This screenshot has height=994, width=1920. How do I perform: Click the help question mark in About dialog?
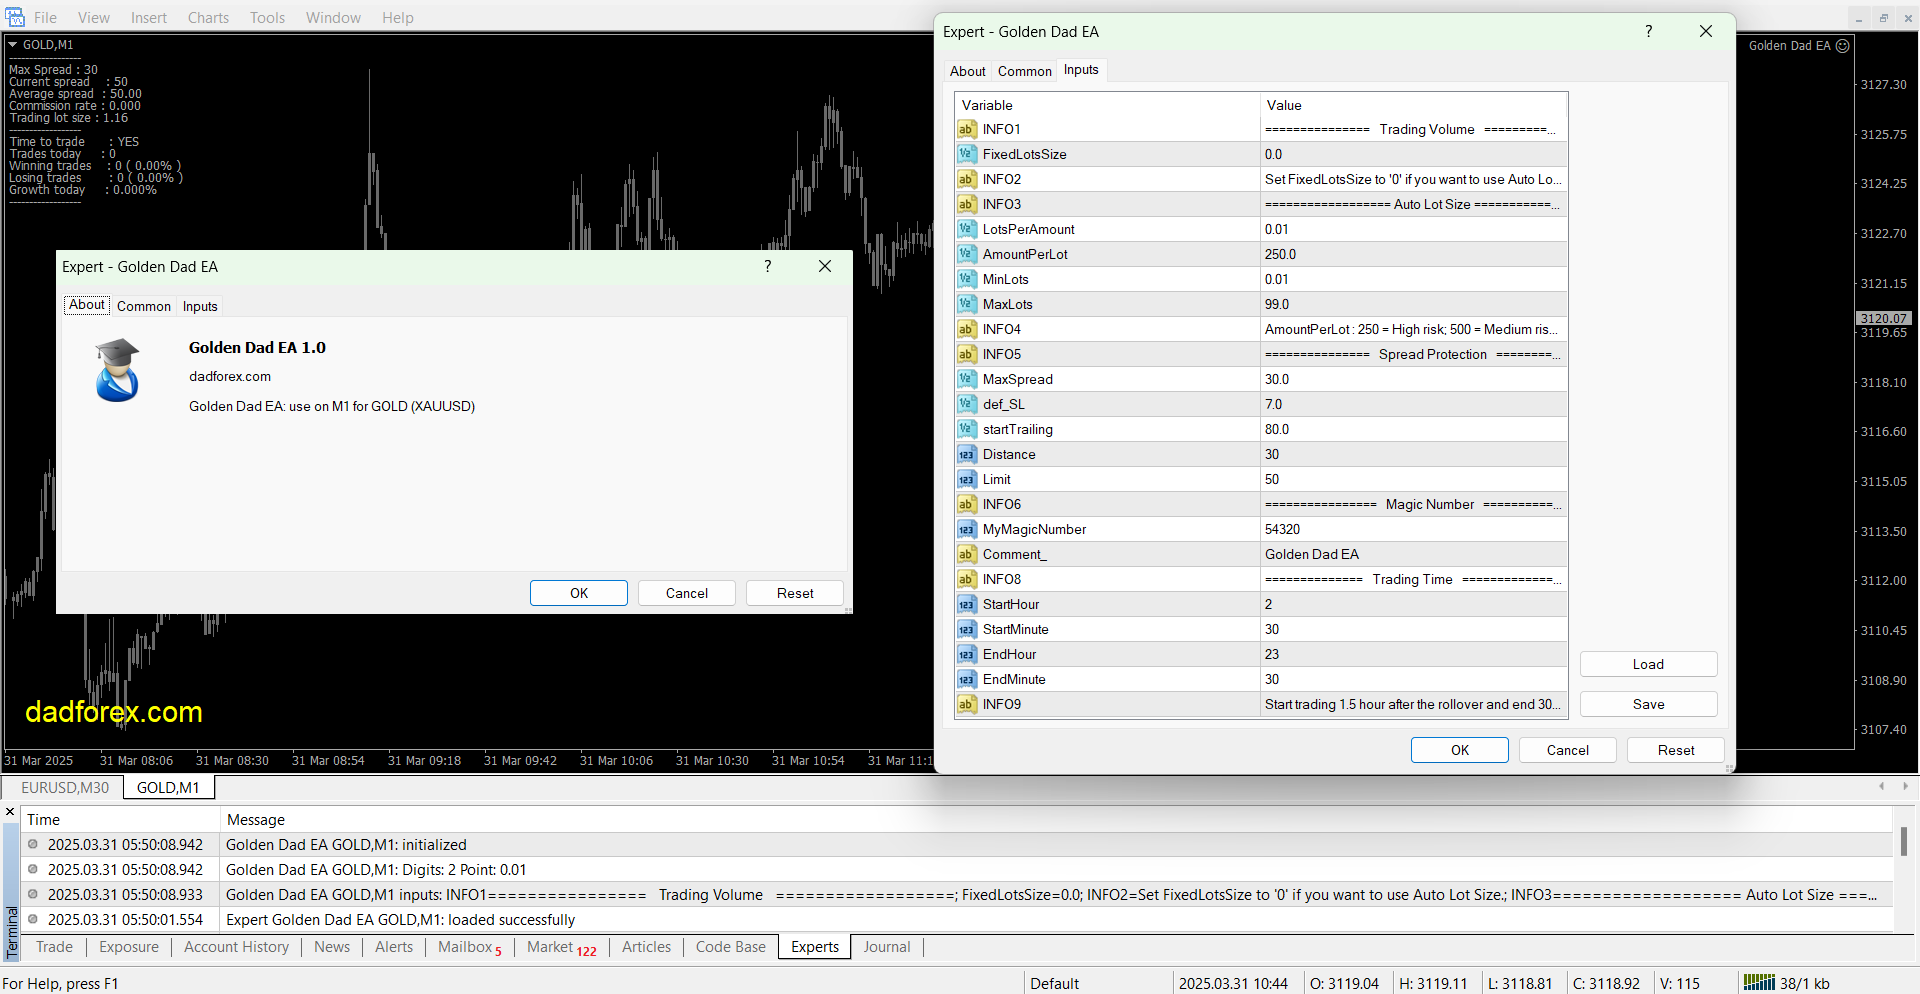pyautogui.click(x=767, y=267)
